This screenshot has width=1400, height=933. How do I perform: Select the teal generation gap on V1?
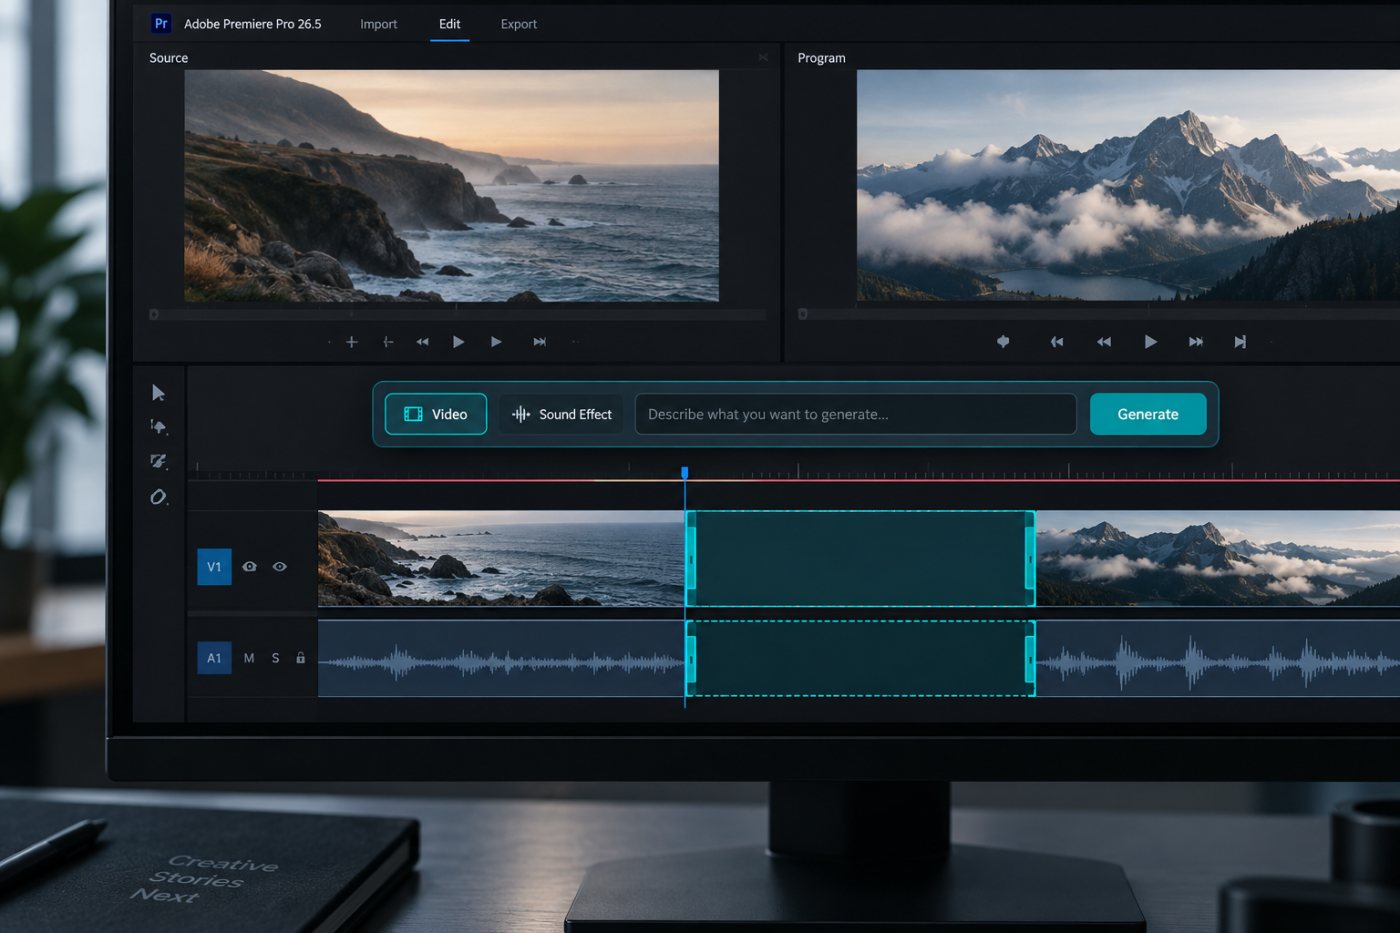tap(860, 559)
